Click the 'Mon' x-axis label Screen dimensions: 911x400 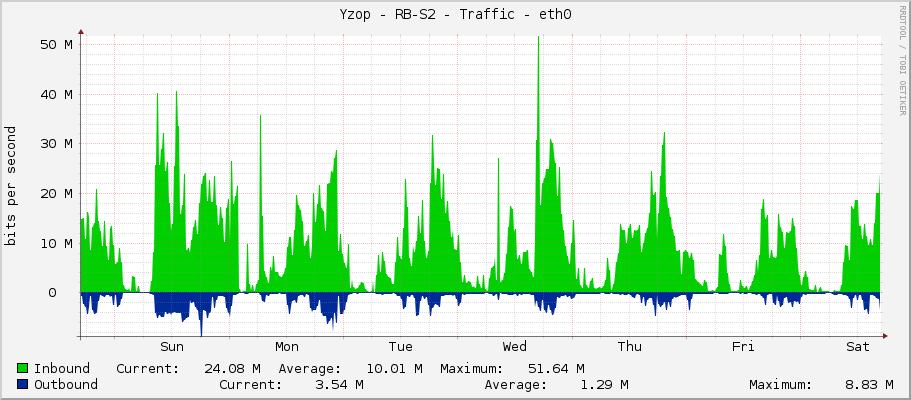click(286, 347)
